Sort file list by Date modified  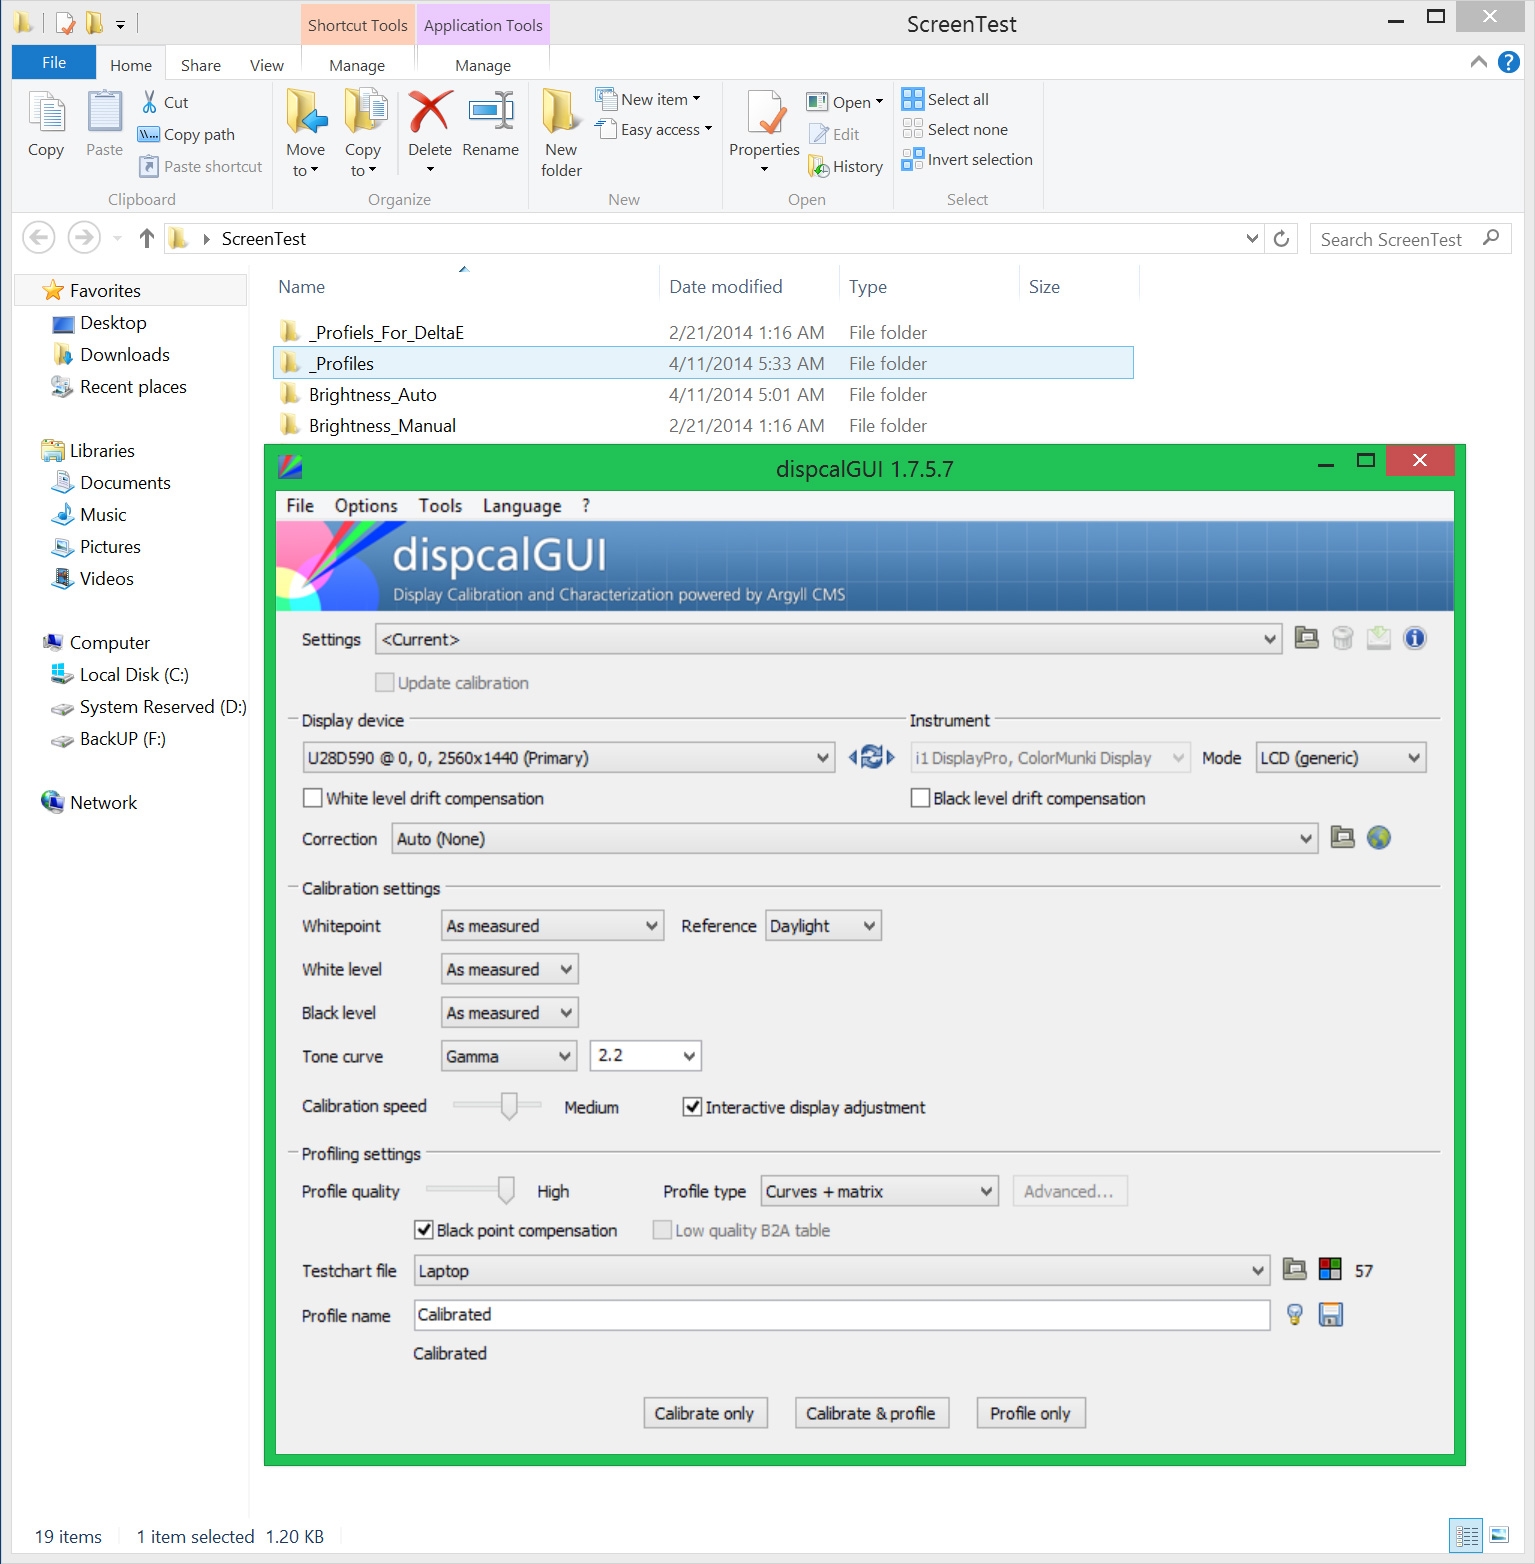pos(725,286)
